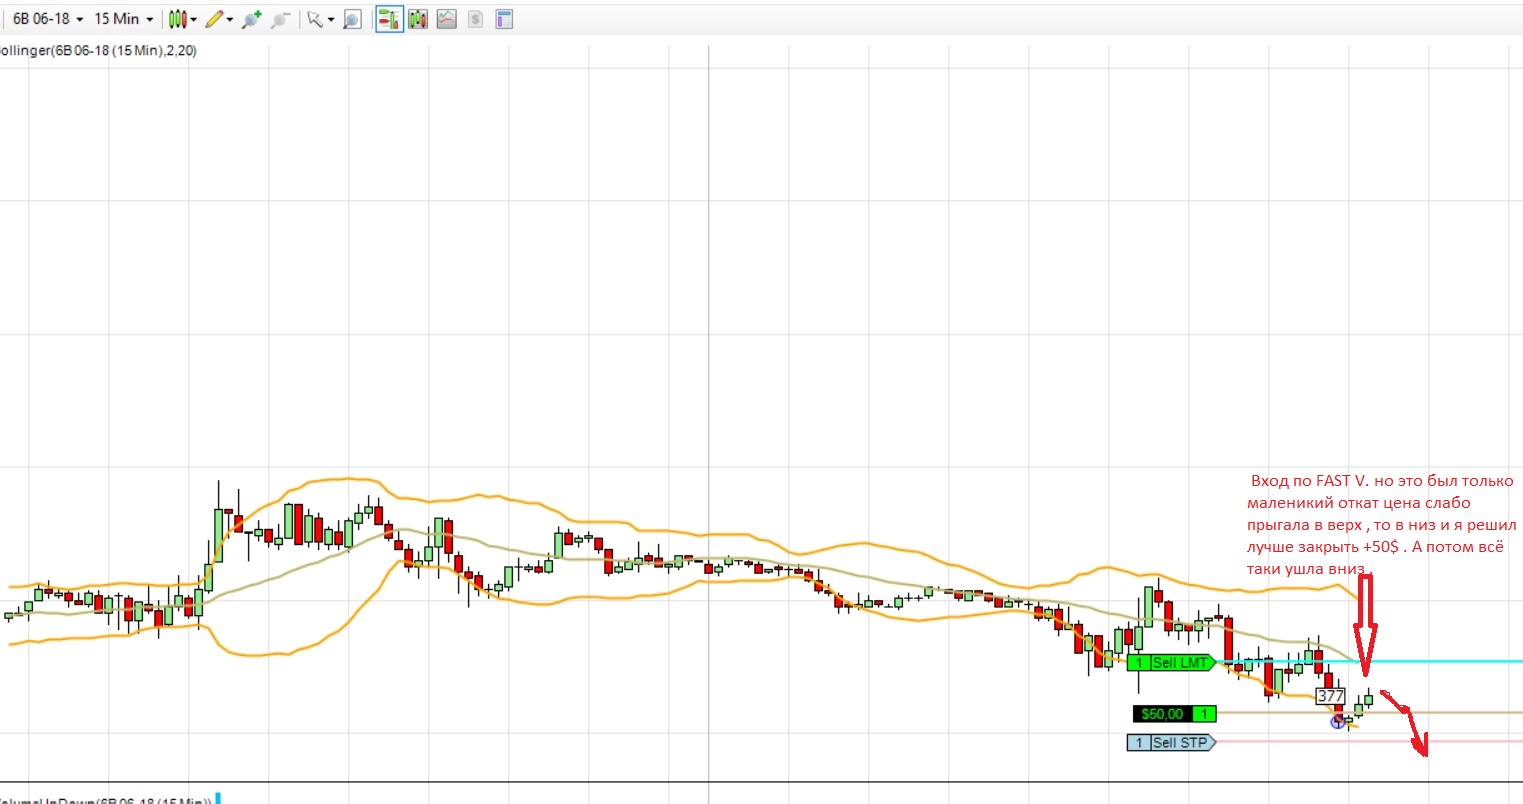Open the 15 Min interval selector
The height and width of the screenshot is (804, 1523).
click(124, 19)
